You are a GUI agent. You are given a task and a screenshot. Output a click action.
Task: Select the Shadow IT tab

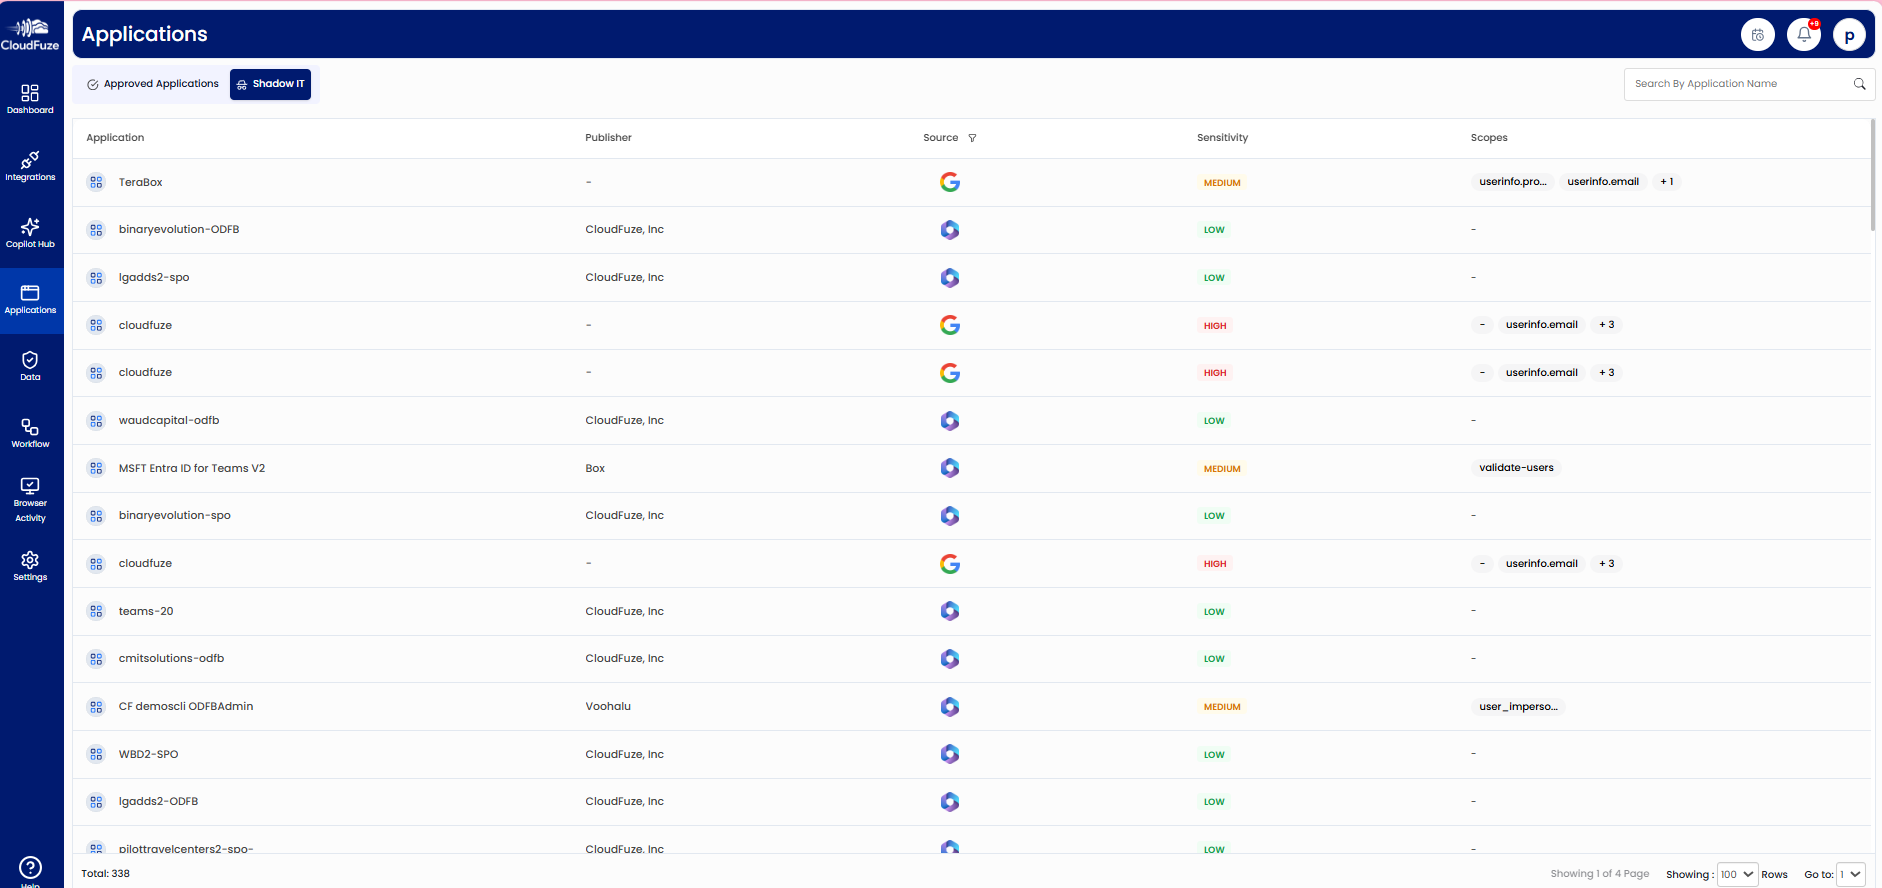[270, 84]
